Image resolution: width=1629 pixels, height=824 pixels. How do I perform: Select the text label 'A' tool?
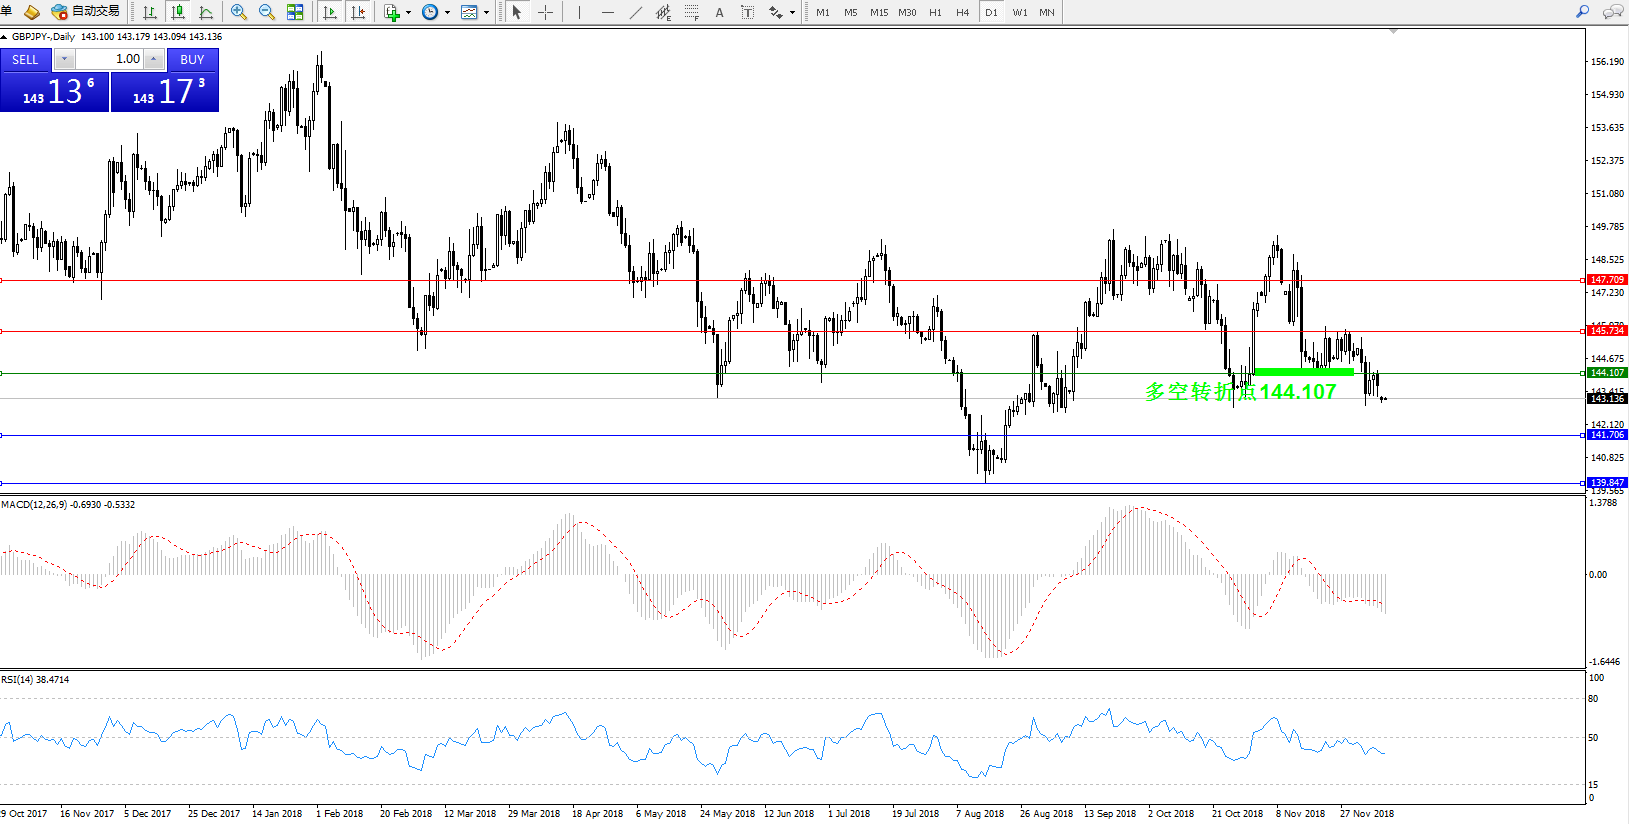[719, 12]
